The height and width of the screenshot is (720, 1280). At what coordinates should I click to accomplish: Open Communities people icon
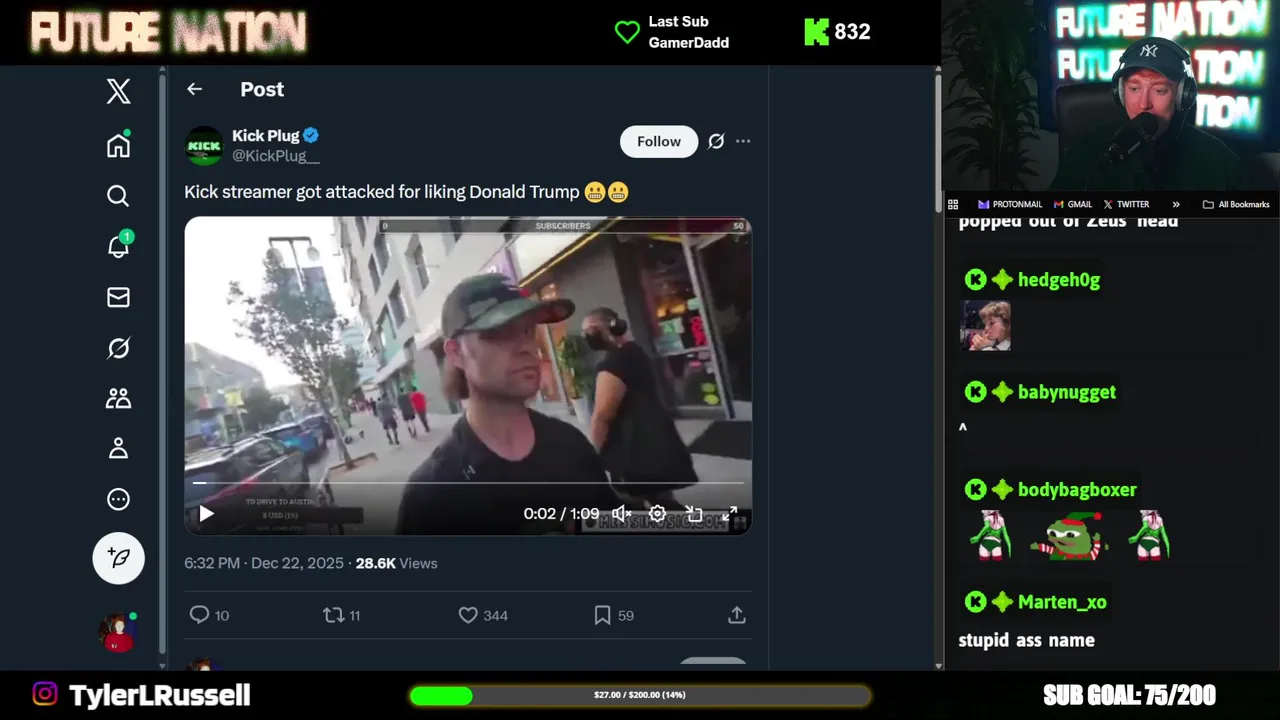(x=118, y=399)
